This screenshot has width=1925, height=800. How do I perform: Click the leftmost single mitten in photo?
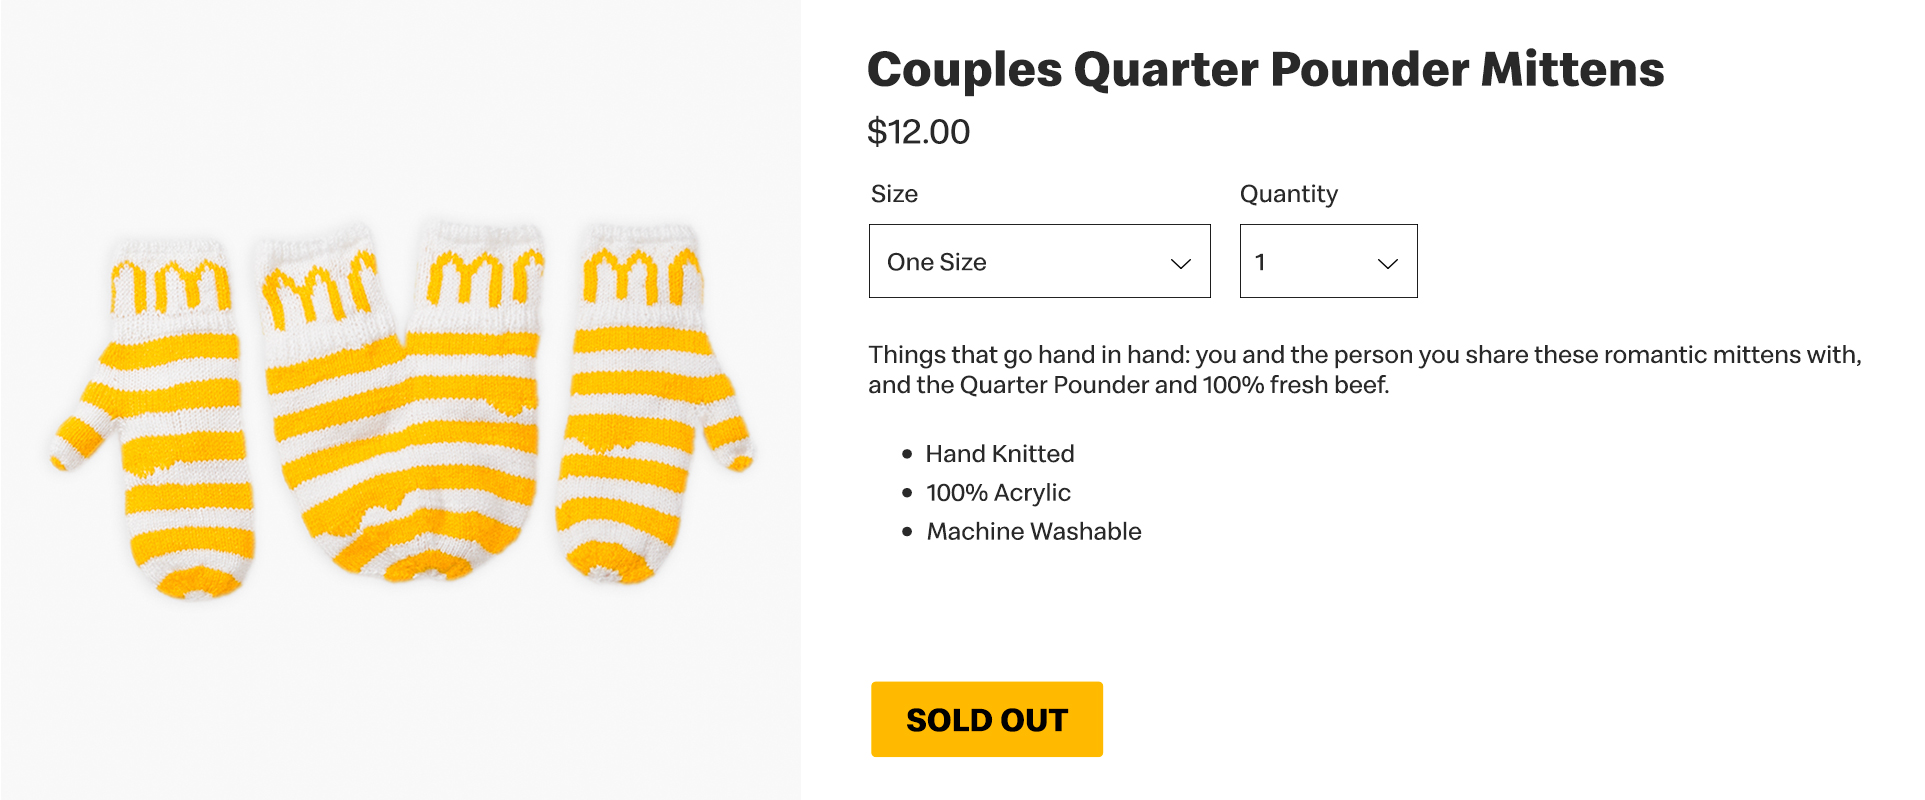(x=158, y=417)
